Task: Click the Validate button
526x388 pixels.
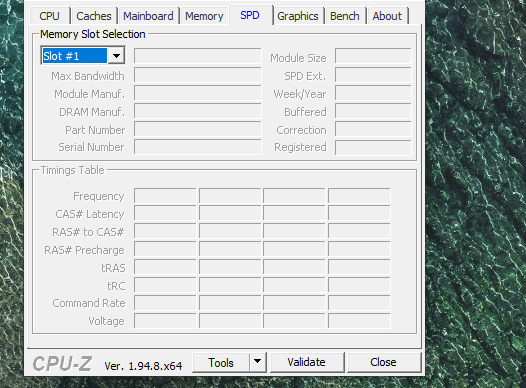Action: pyautogui.click(x=307, y=362)
